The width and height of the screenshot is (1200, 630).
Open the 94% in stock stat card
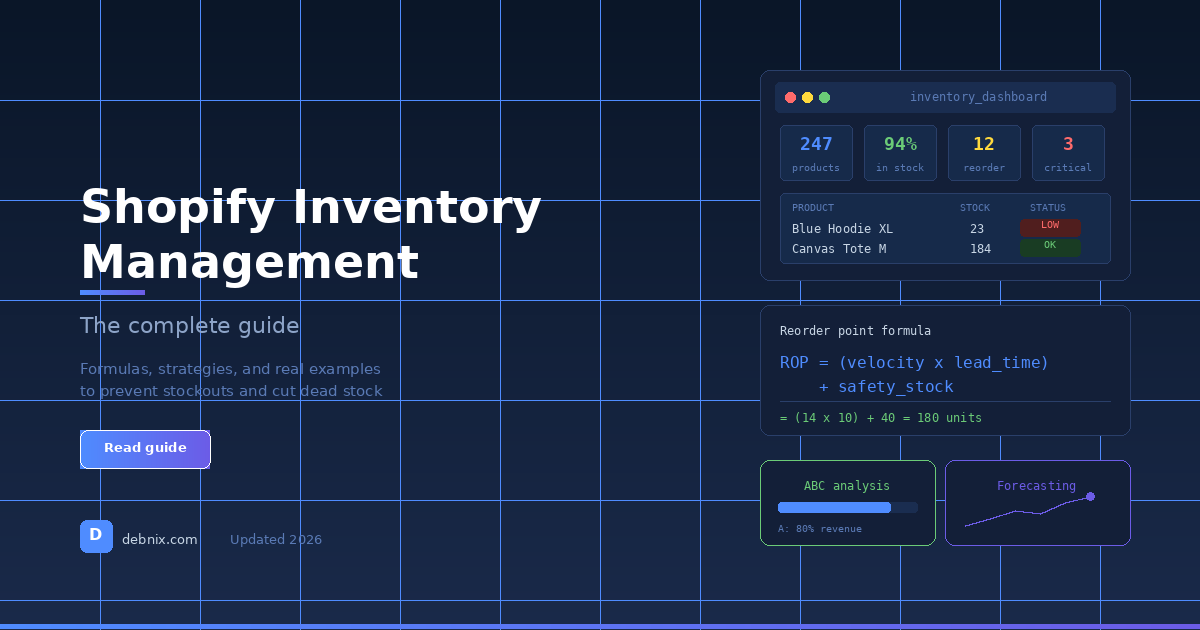pos(900,153)
